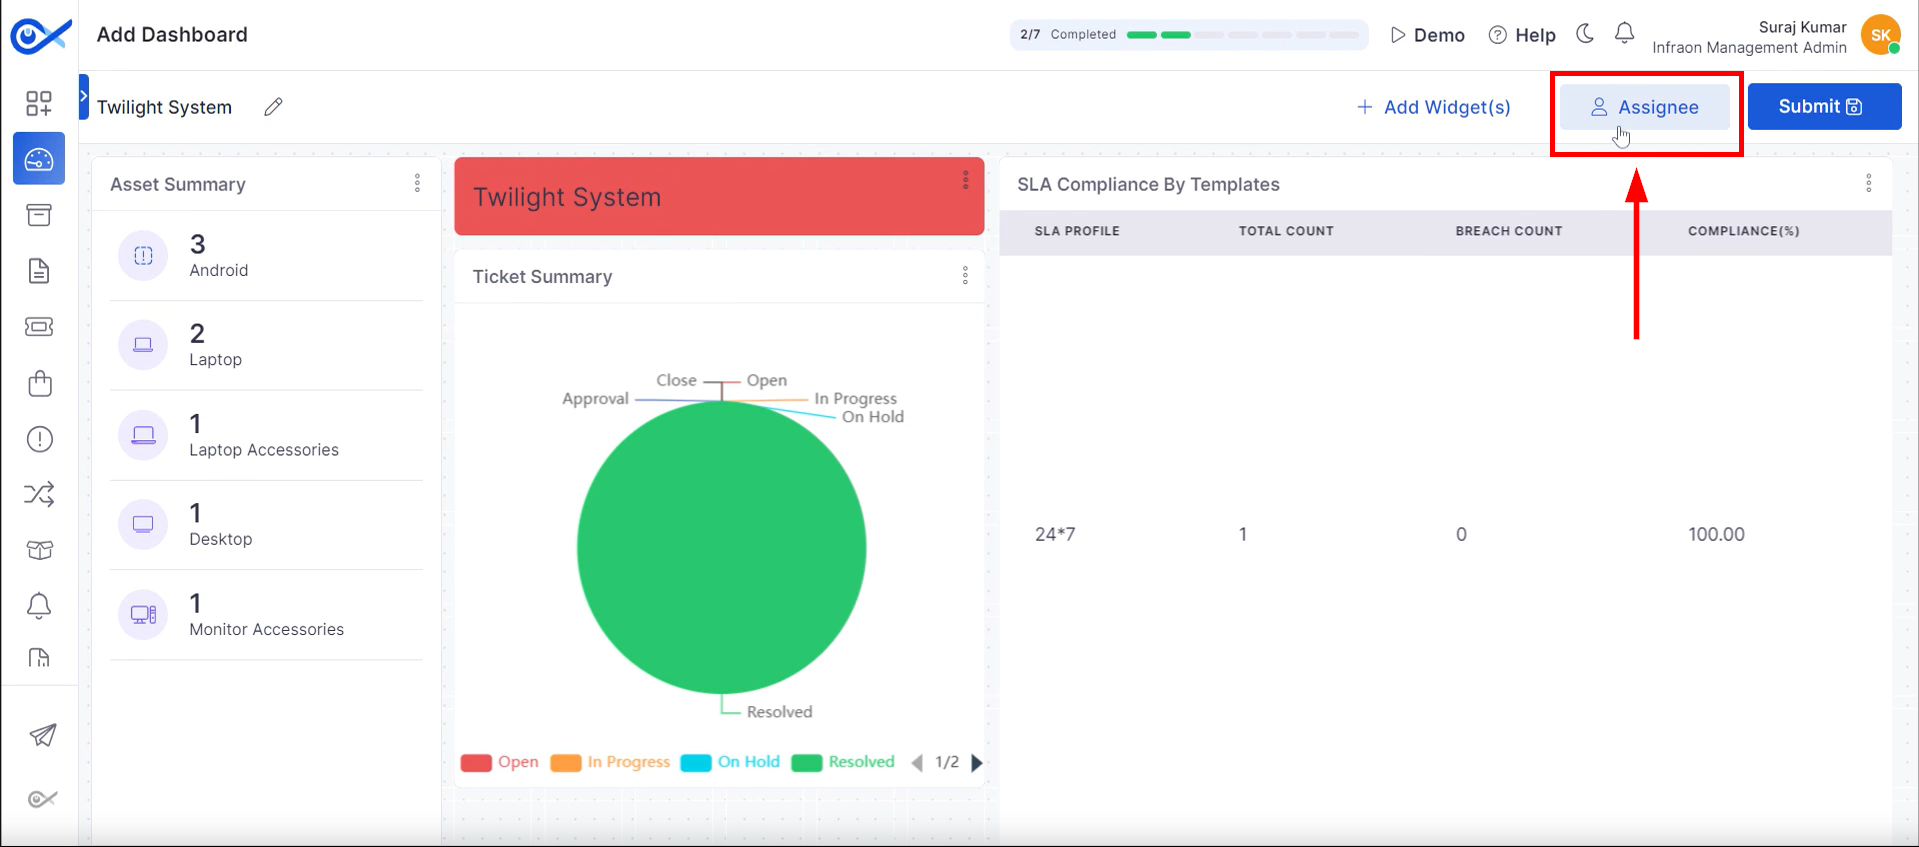
Task: Go to next legend page arrow
Action: coord(977,763)
